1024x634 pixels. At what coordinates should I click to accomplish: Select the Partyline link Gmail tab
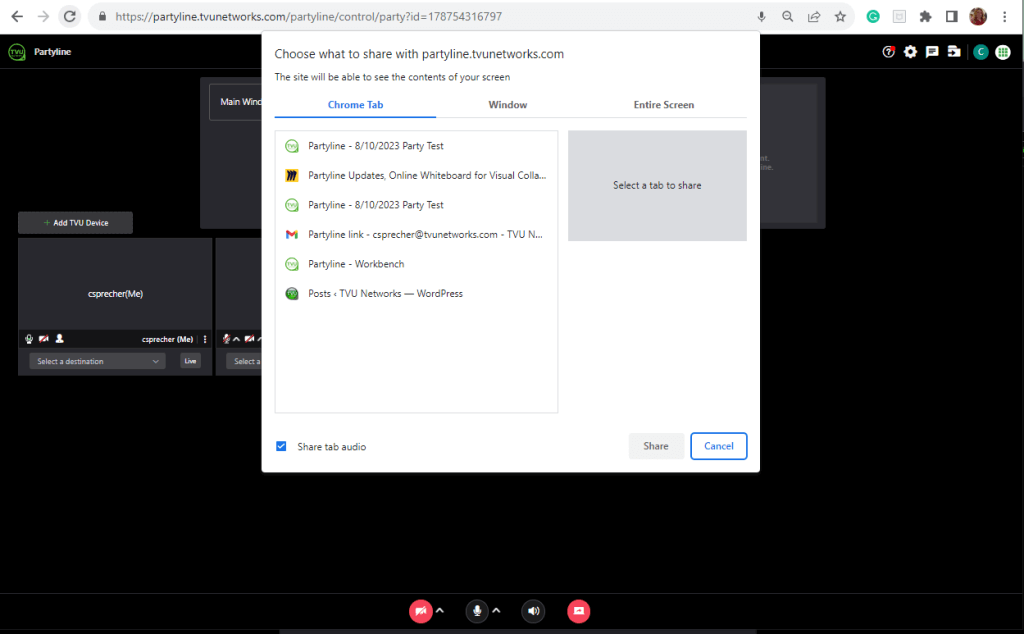(417, 234)
